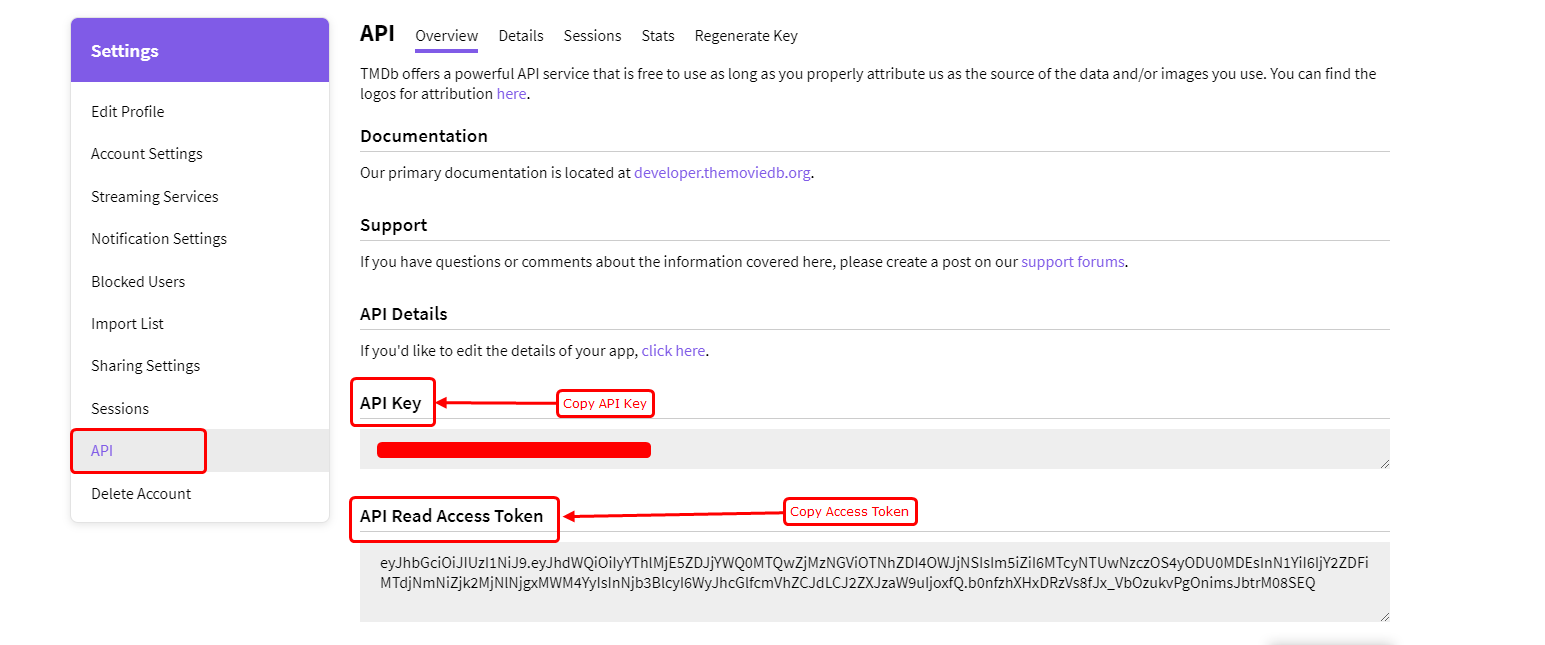
Task: Open Edit Profile in the Settings sidebar
Action: tap(128, 112)
